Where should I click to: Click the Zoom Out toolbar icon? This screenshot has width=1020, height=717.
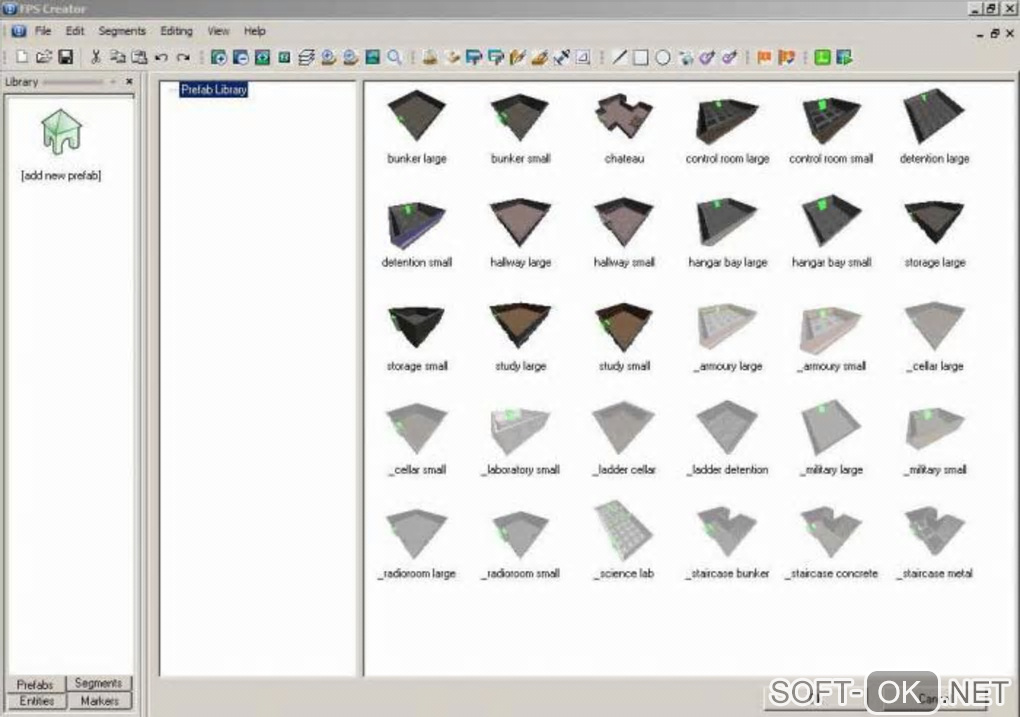pos(241,57)
